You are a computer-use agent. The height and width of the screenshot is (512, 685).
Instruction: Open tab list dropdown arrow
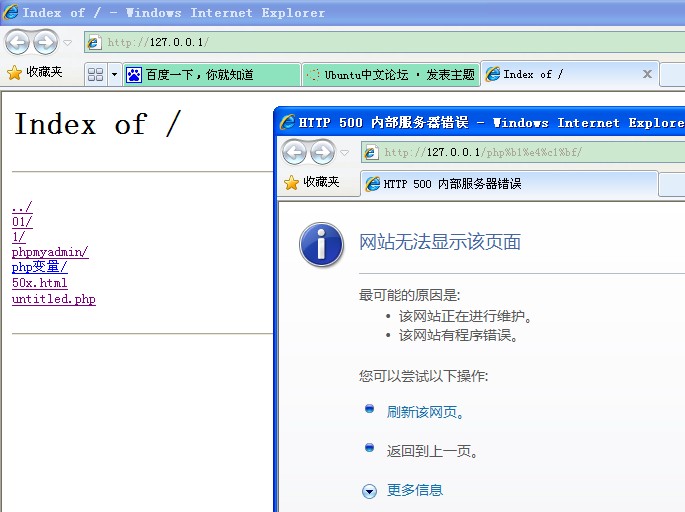tap(114, 74)
